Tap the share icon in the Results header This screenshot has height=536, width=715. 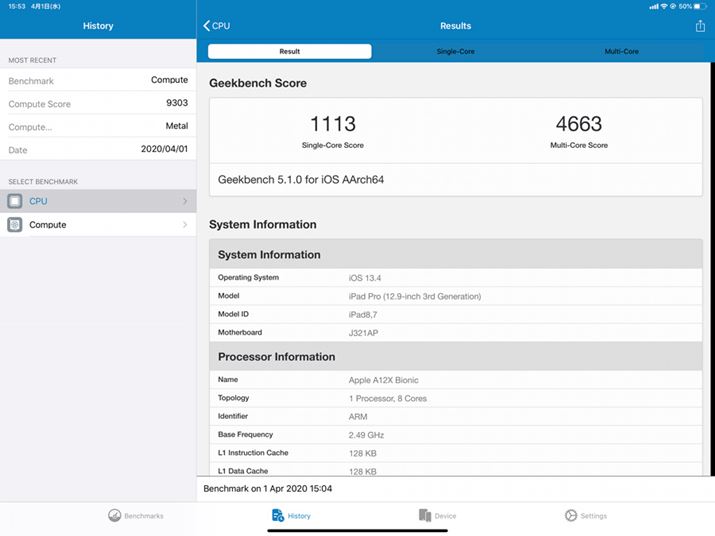[x=700, y=26]
